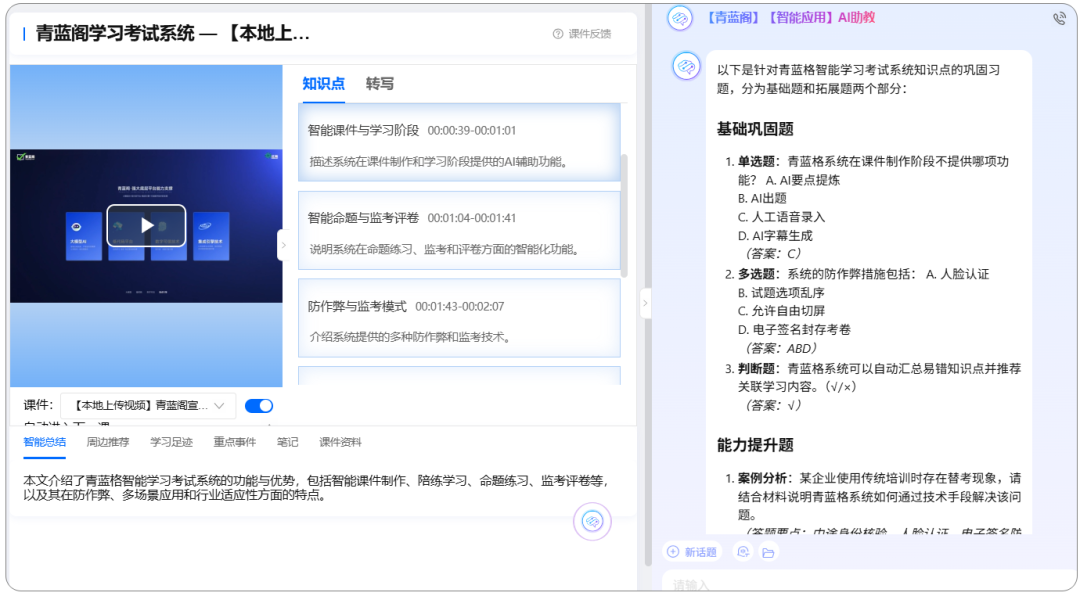Open the folder icon in the chat toolbar
The image size is (1080, 607).
[766, 552]
